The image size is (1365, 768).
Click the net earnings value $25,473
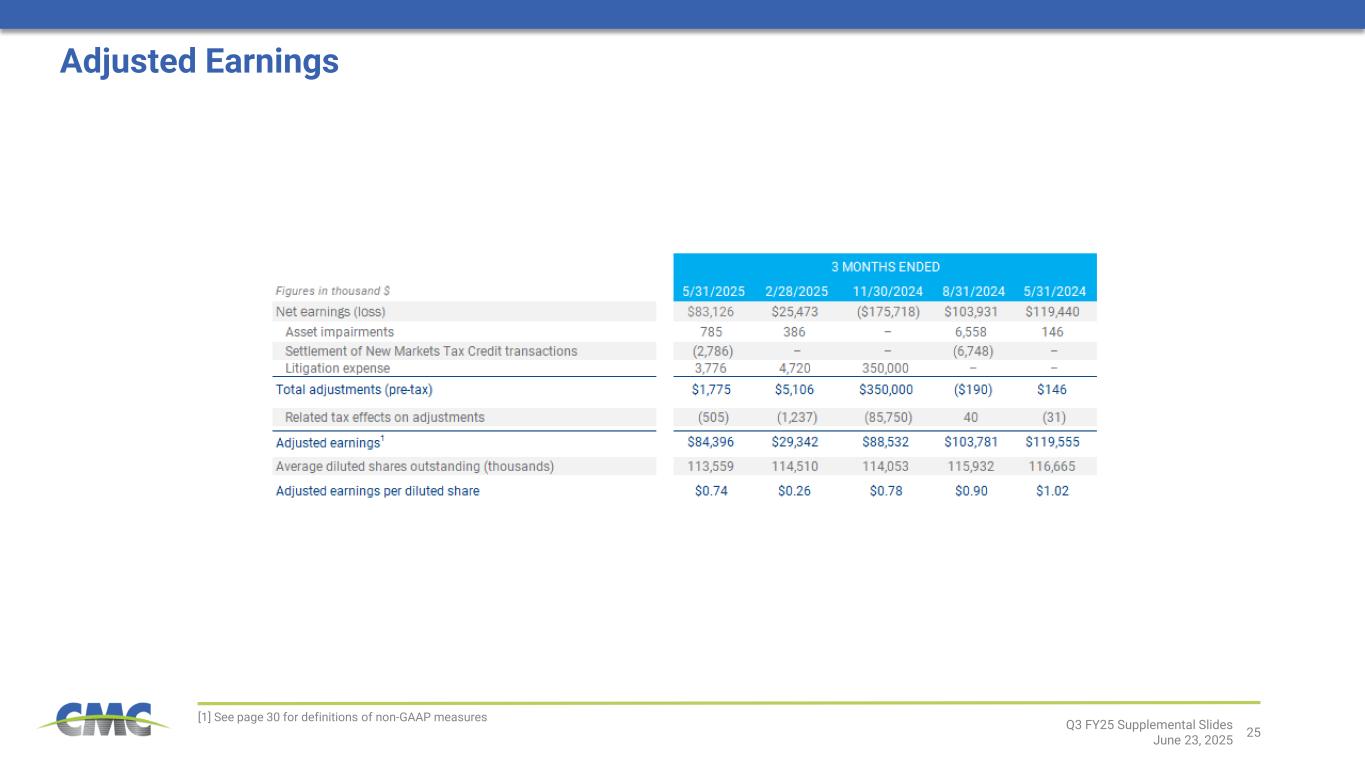click(796, 311)
